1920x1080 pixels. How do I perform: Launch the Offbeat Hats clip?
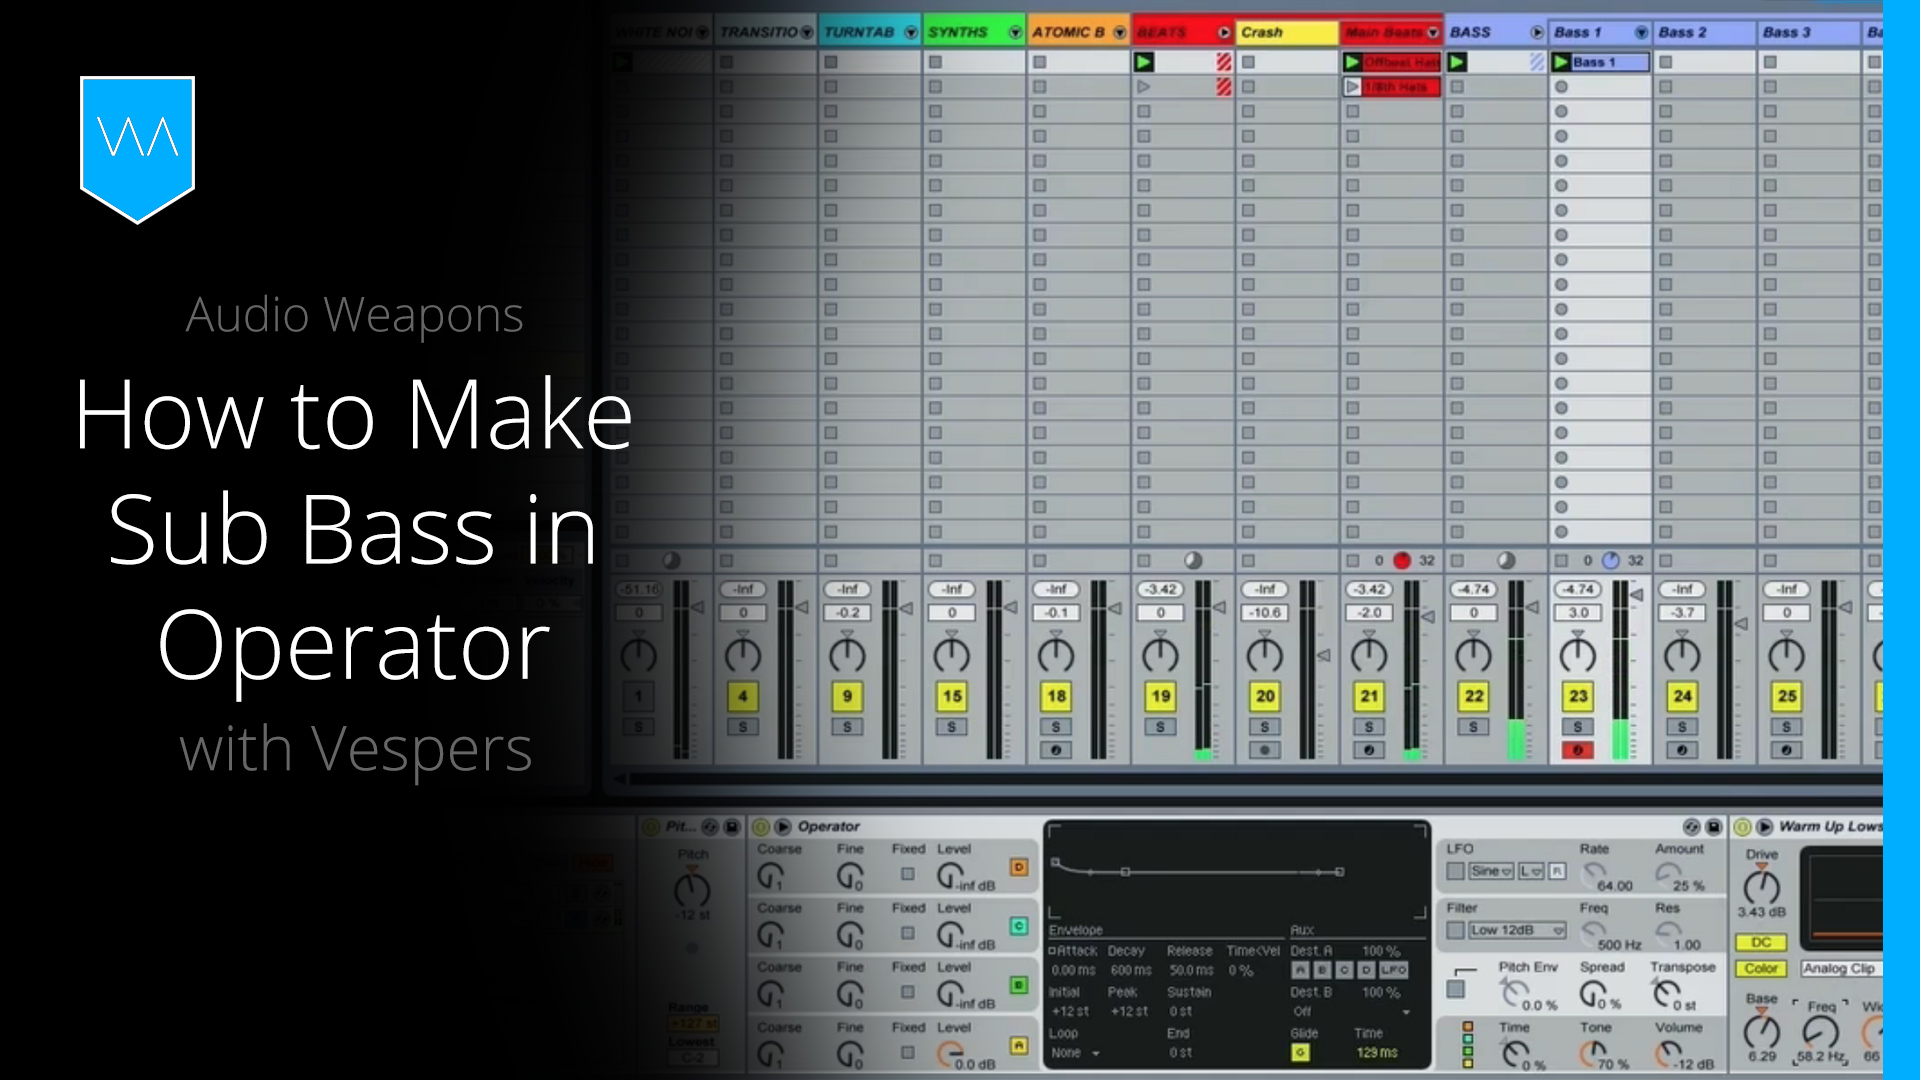point(1352,62)
